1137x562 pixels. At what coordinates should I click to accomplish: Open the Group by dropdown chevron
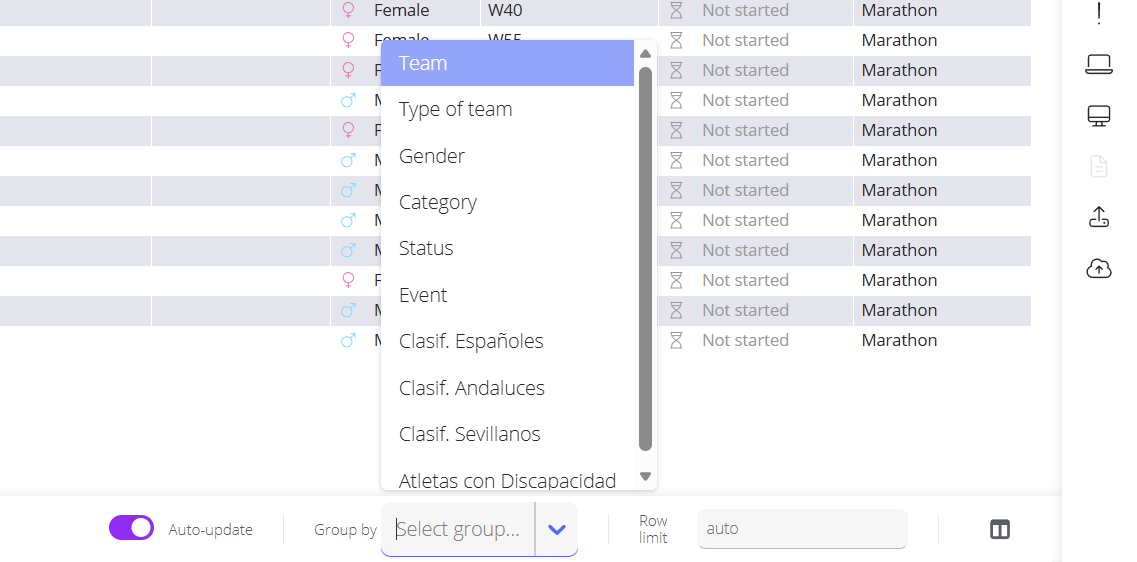[x=557, y=529]
